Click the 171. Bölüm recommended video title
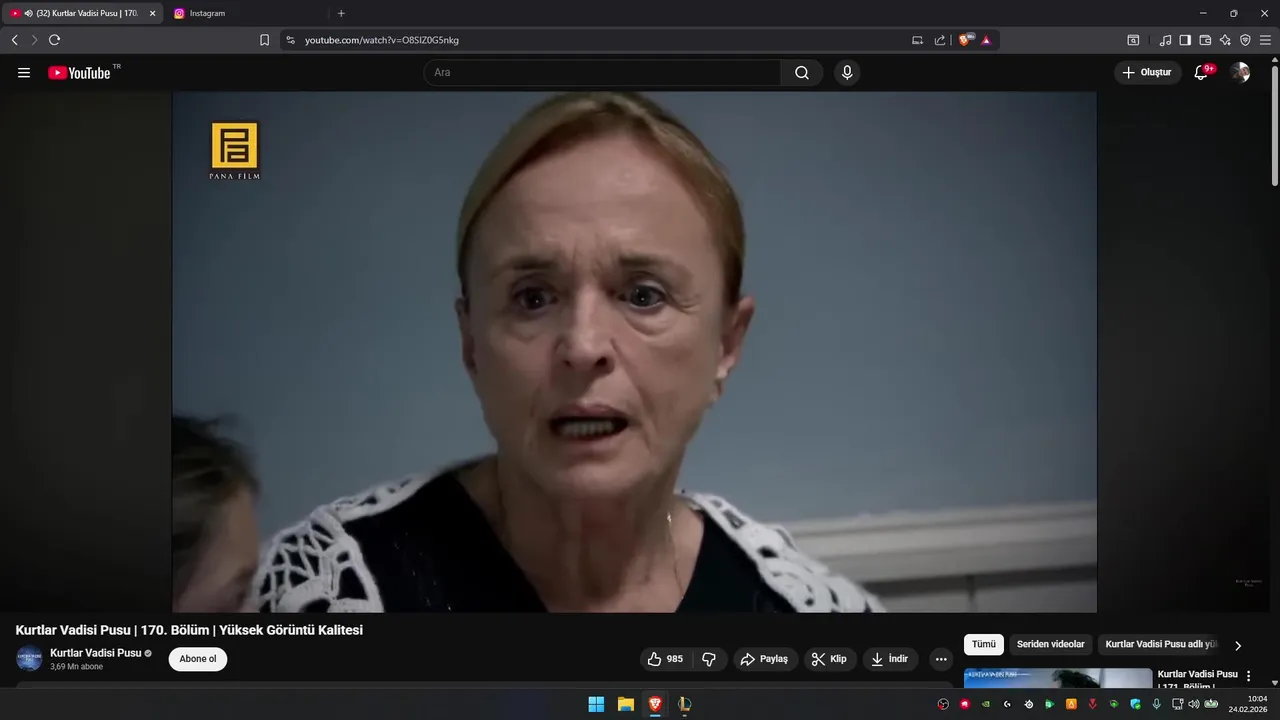This screenshot has width=1280, height=720. pyautogui.click(x=1197, y=680)
